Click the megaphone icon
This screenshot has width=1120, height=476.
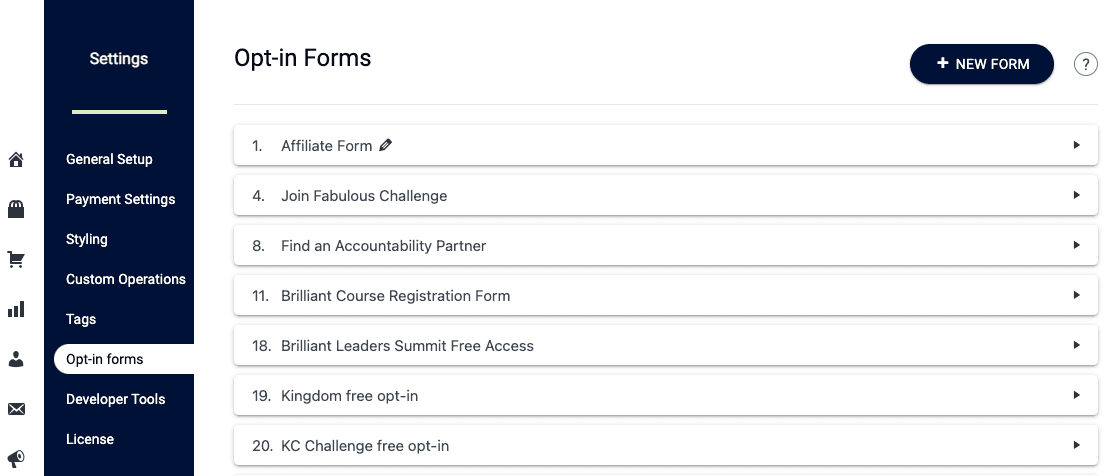16,458
